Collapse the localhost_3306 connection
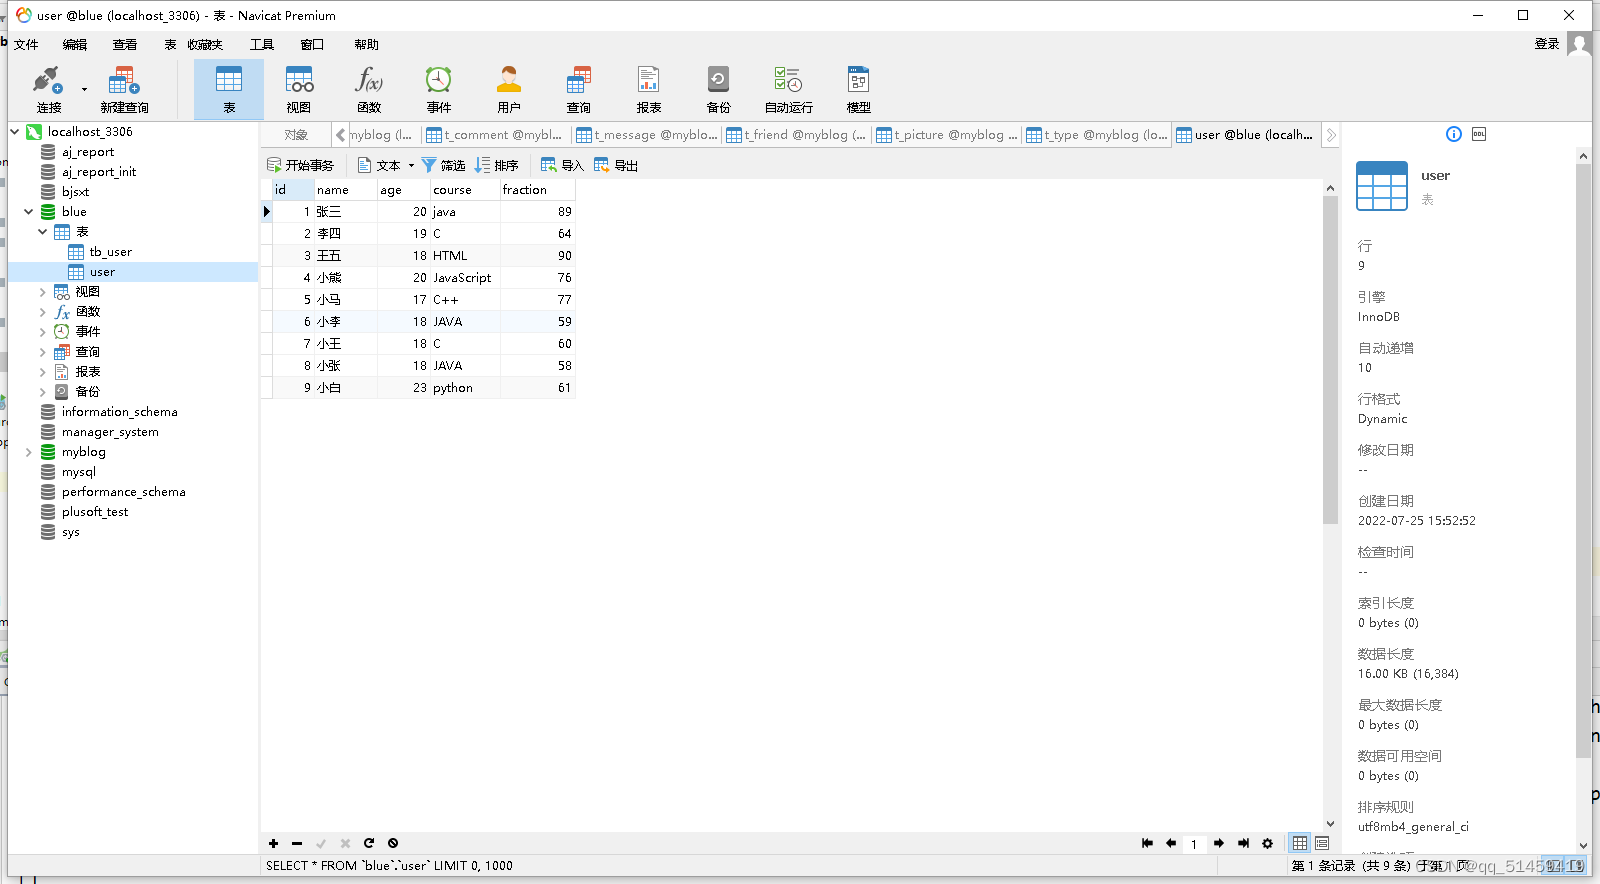The width and height of the screenshot is (1600, 884). click(15, 131)
